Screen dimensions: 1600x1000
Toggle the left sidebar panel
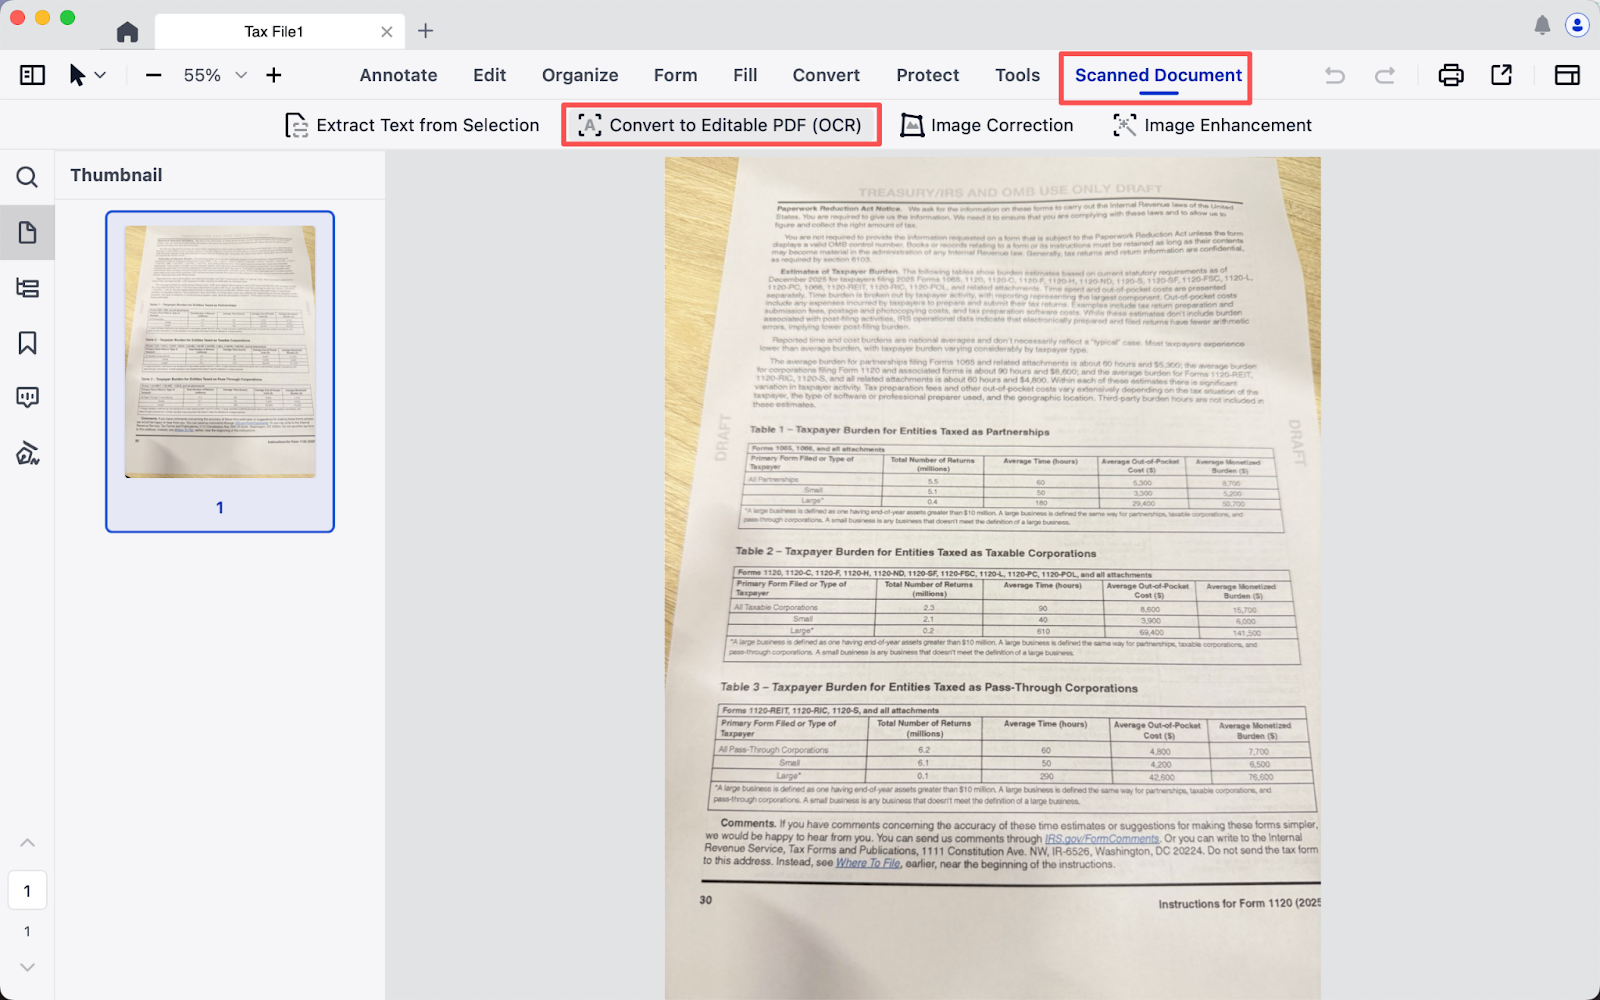(32, 75)
